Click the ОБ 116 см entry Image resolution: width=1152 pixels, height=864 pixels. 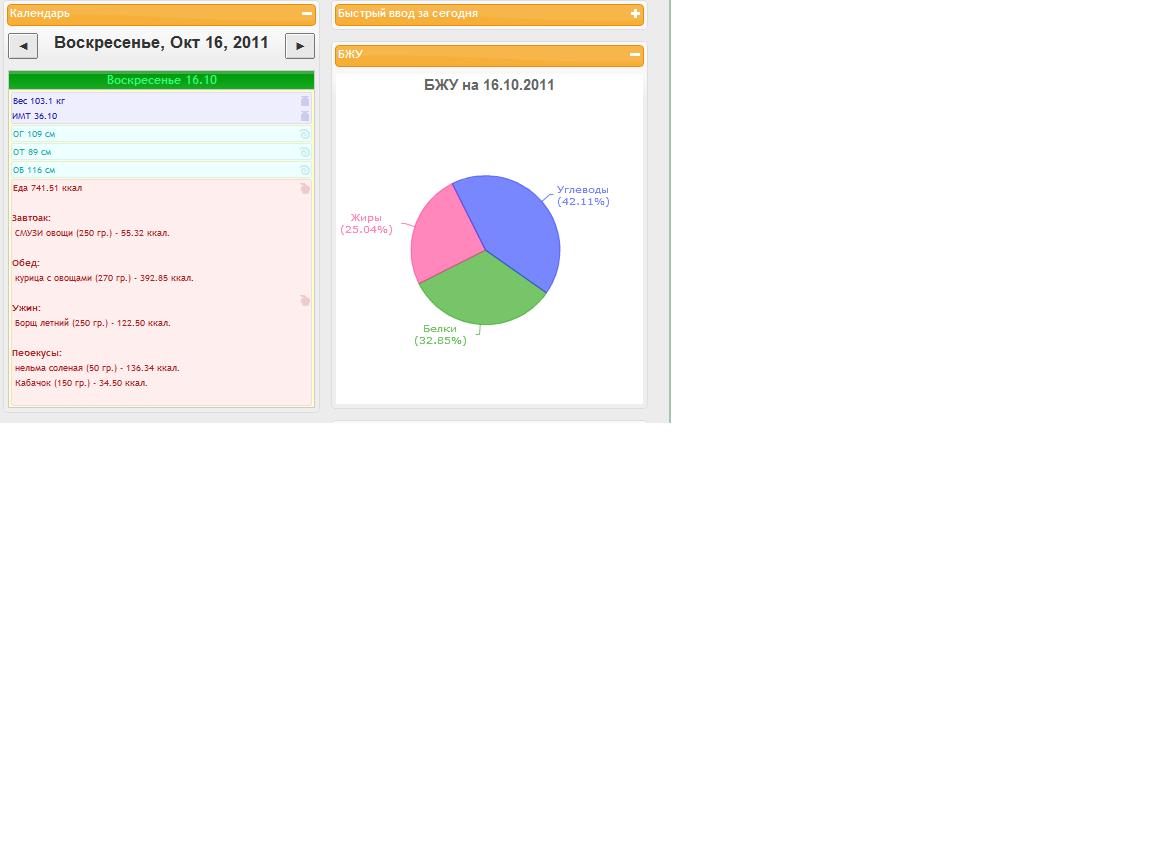pos(34,170)
